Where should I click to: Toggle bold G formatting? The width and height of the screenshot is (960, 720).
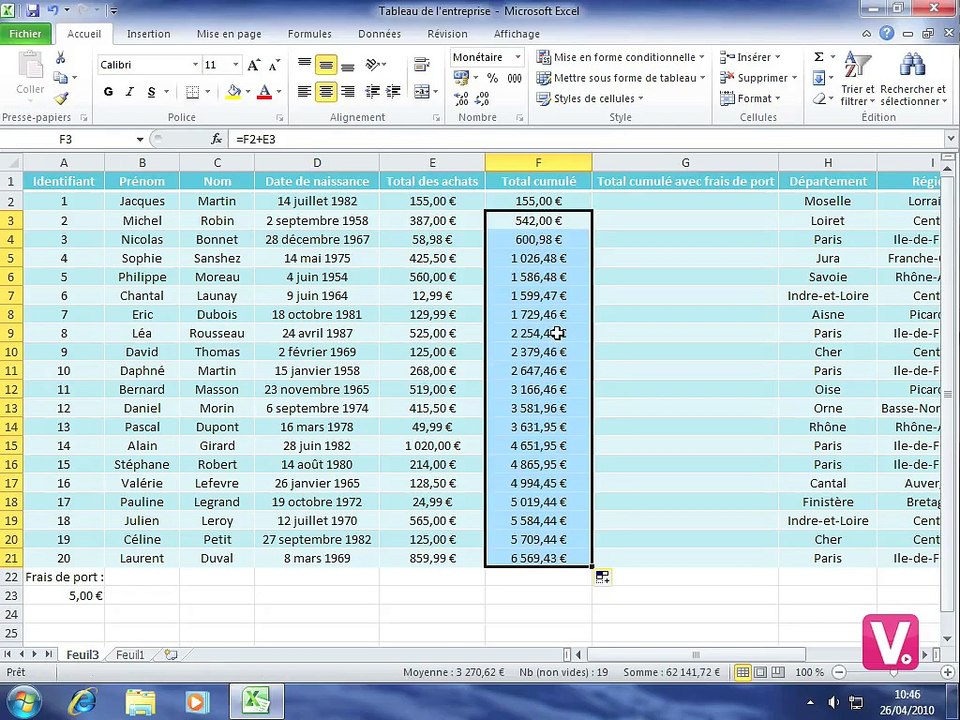click(x=108, y=92)
